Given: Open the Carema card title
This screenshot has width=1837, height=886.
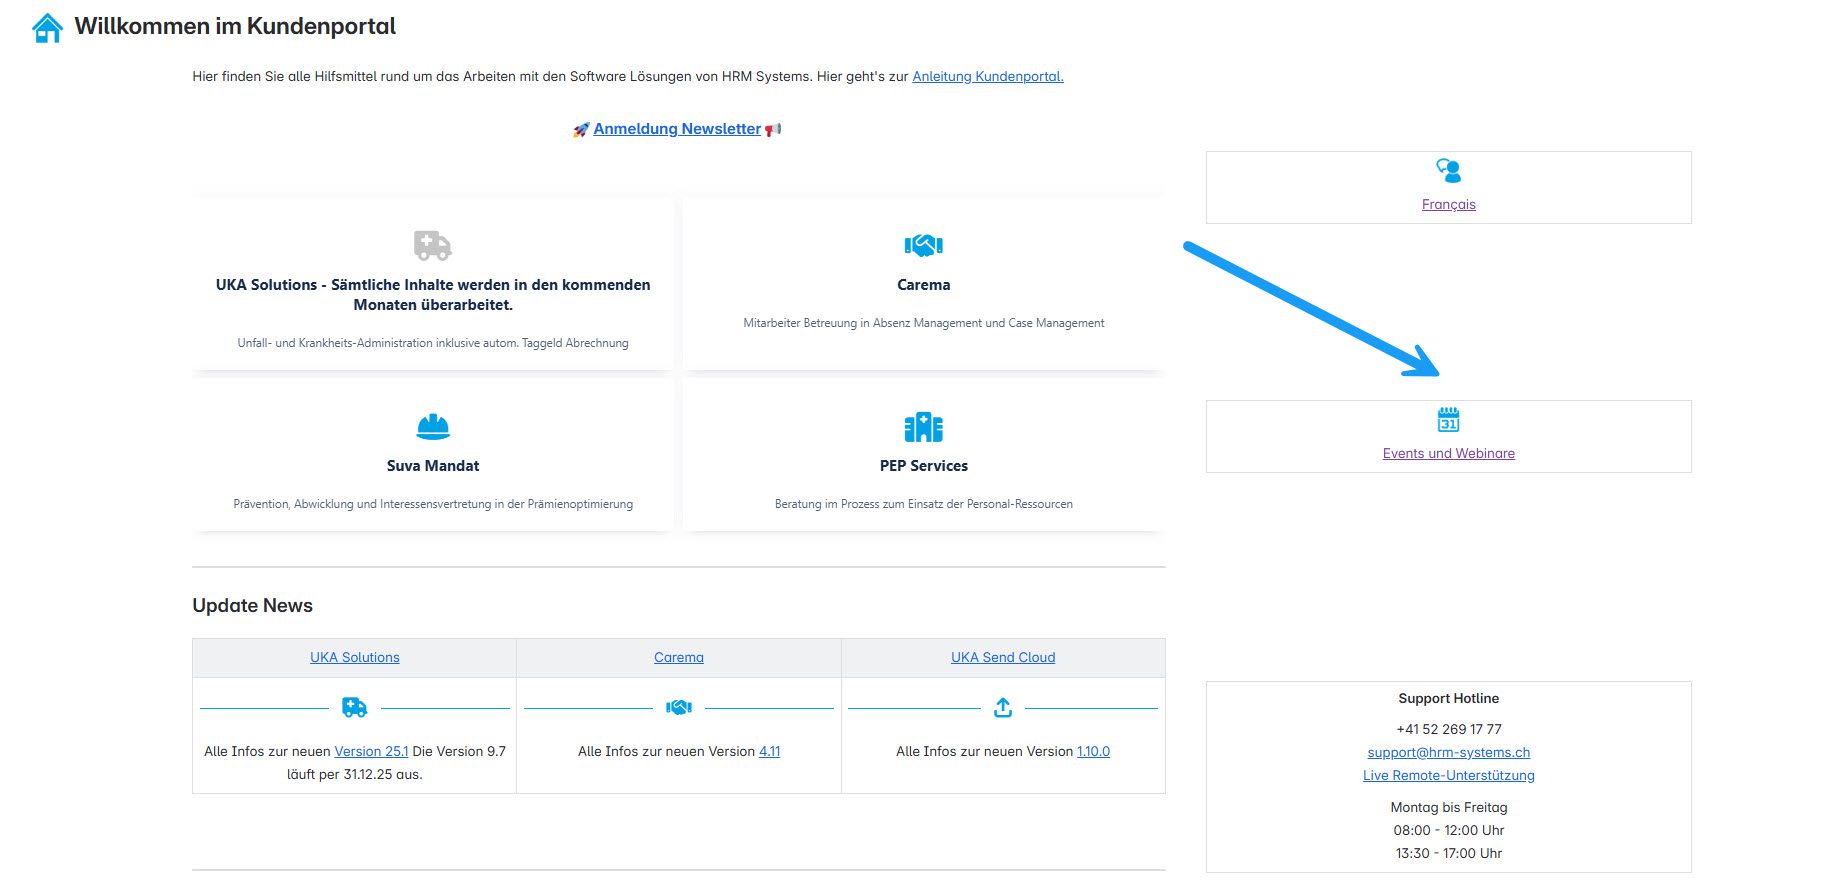Looking at the screenshot, I should tap(924, 285).
